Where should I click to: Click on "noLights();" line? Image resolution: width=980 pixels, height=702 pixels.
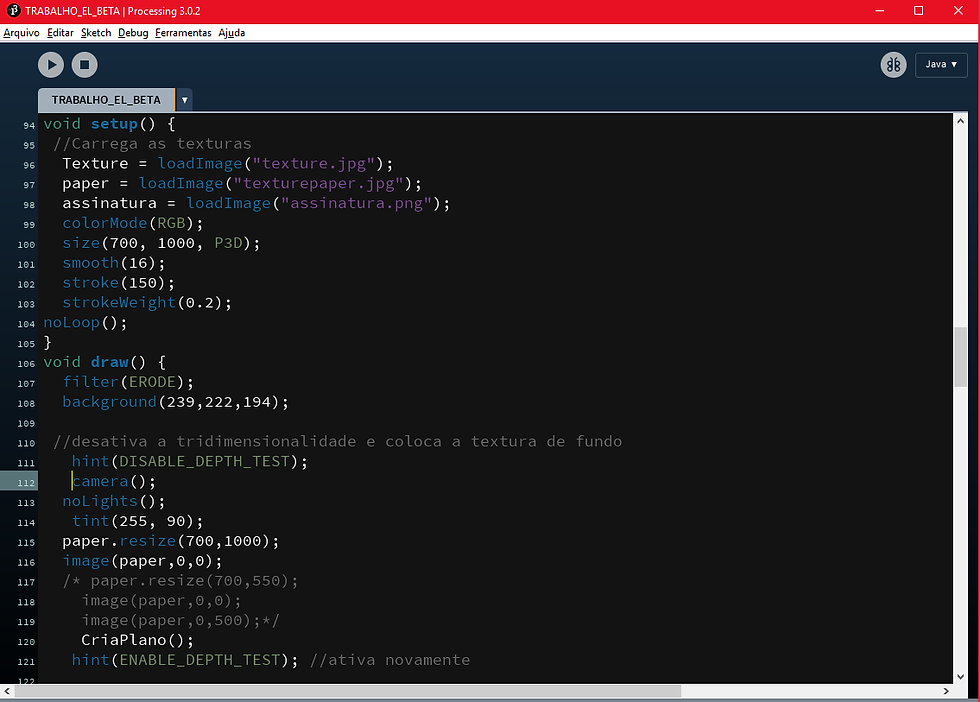[114, 501]
